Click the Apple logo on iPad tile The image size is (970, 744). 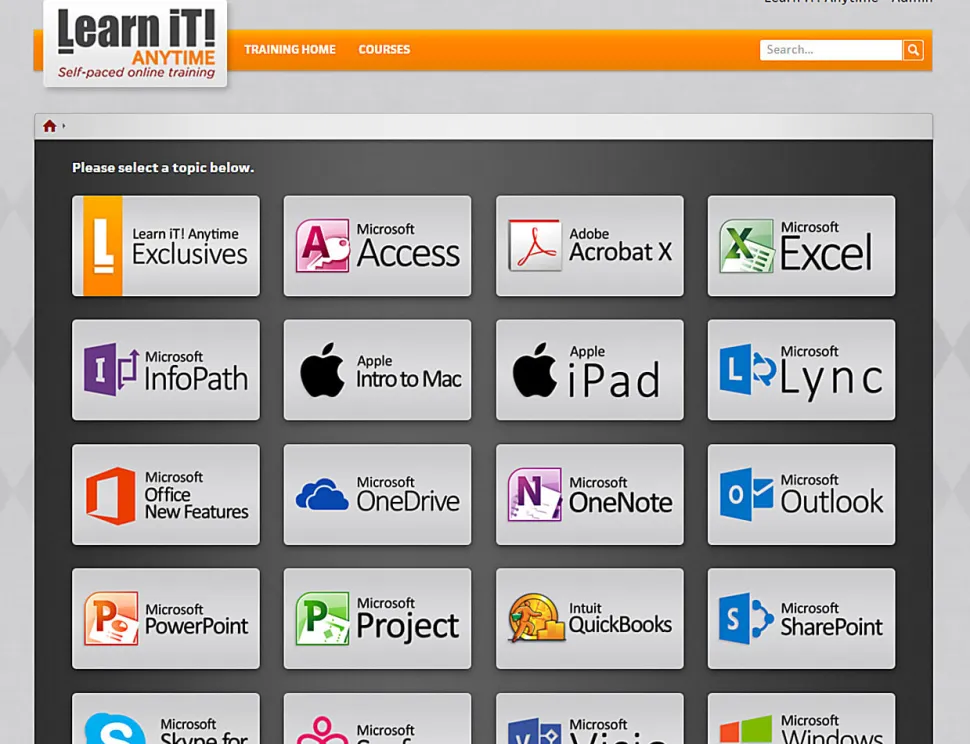click(x=534, y=369)
